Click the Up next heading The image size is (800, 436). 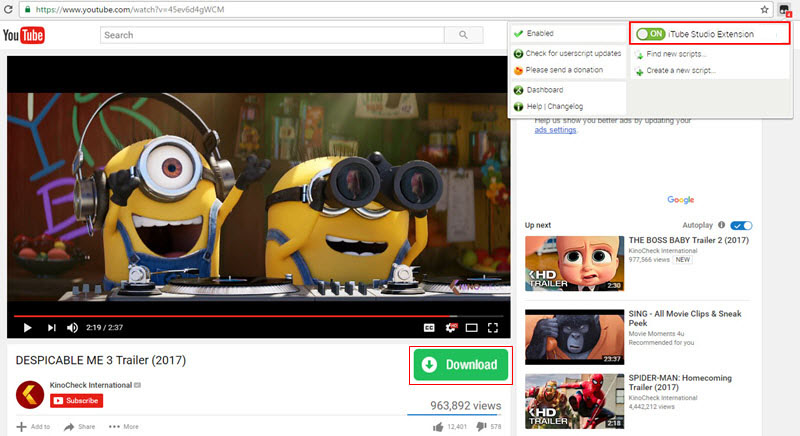tap(538, 225)
